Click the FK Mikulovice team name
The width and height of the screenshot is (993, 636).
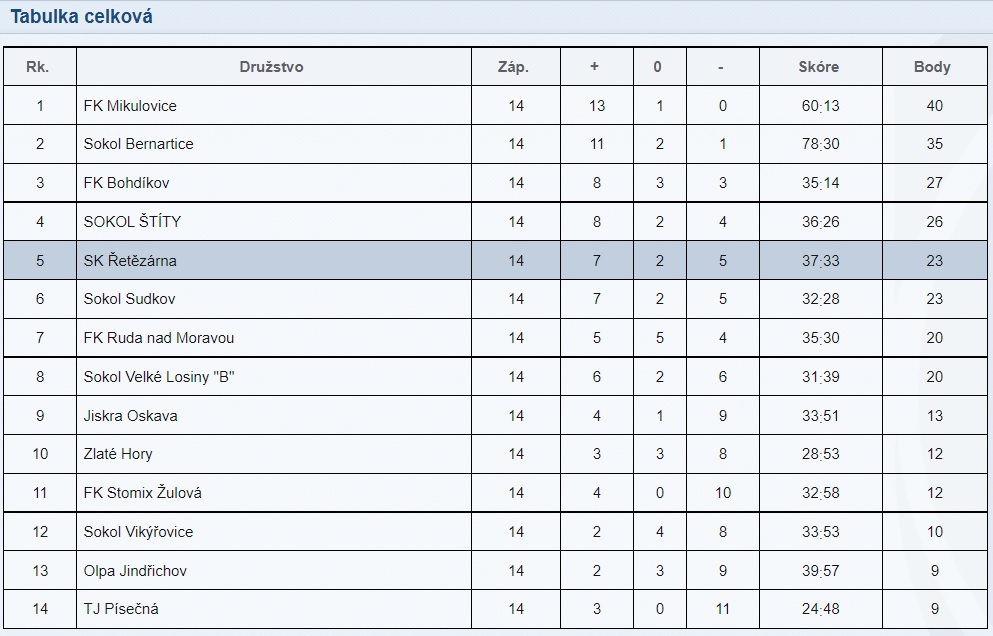(x=130, y=106)
